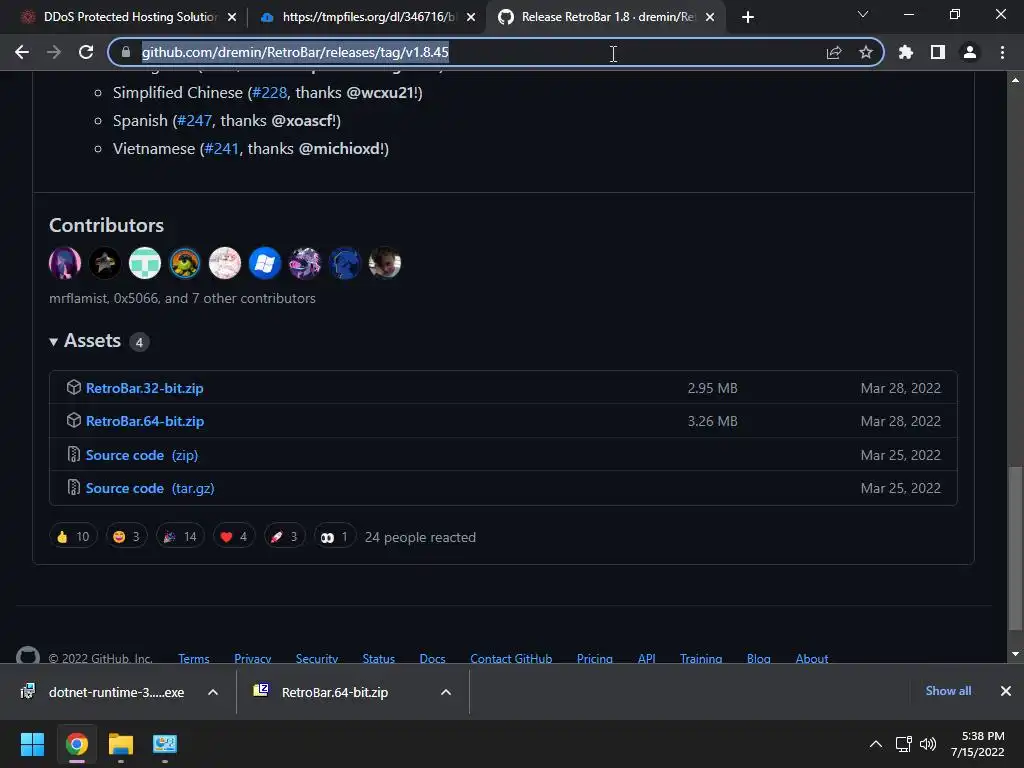Go back to the previous page
The height and width of the screenshot is (768, 1024).
22,52
